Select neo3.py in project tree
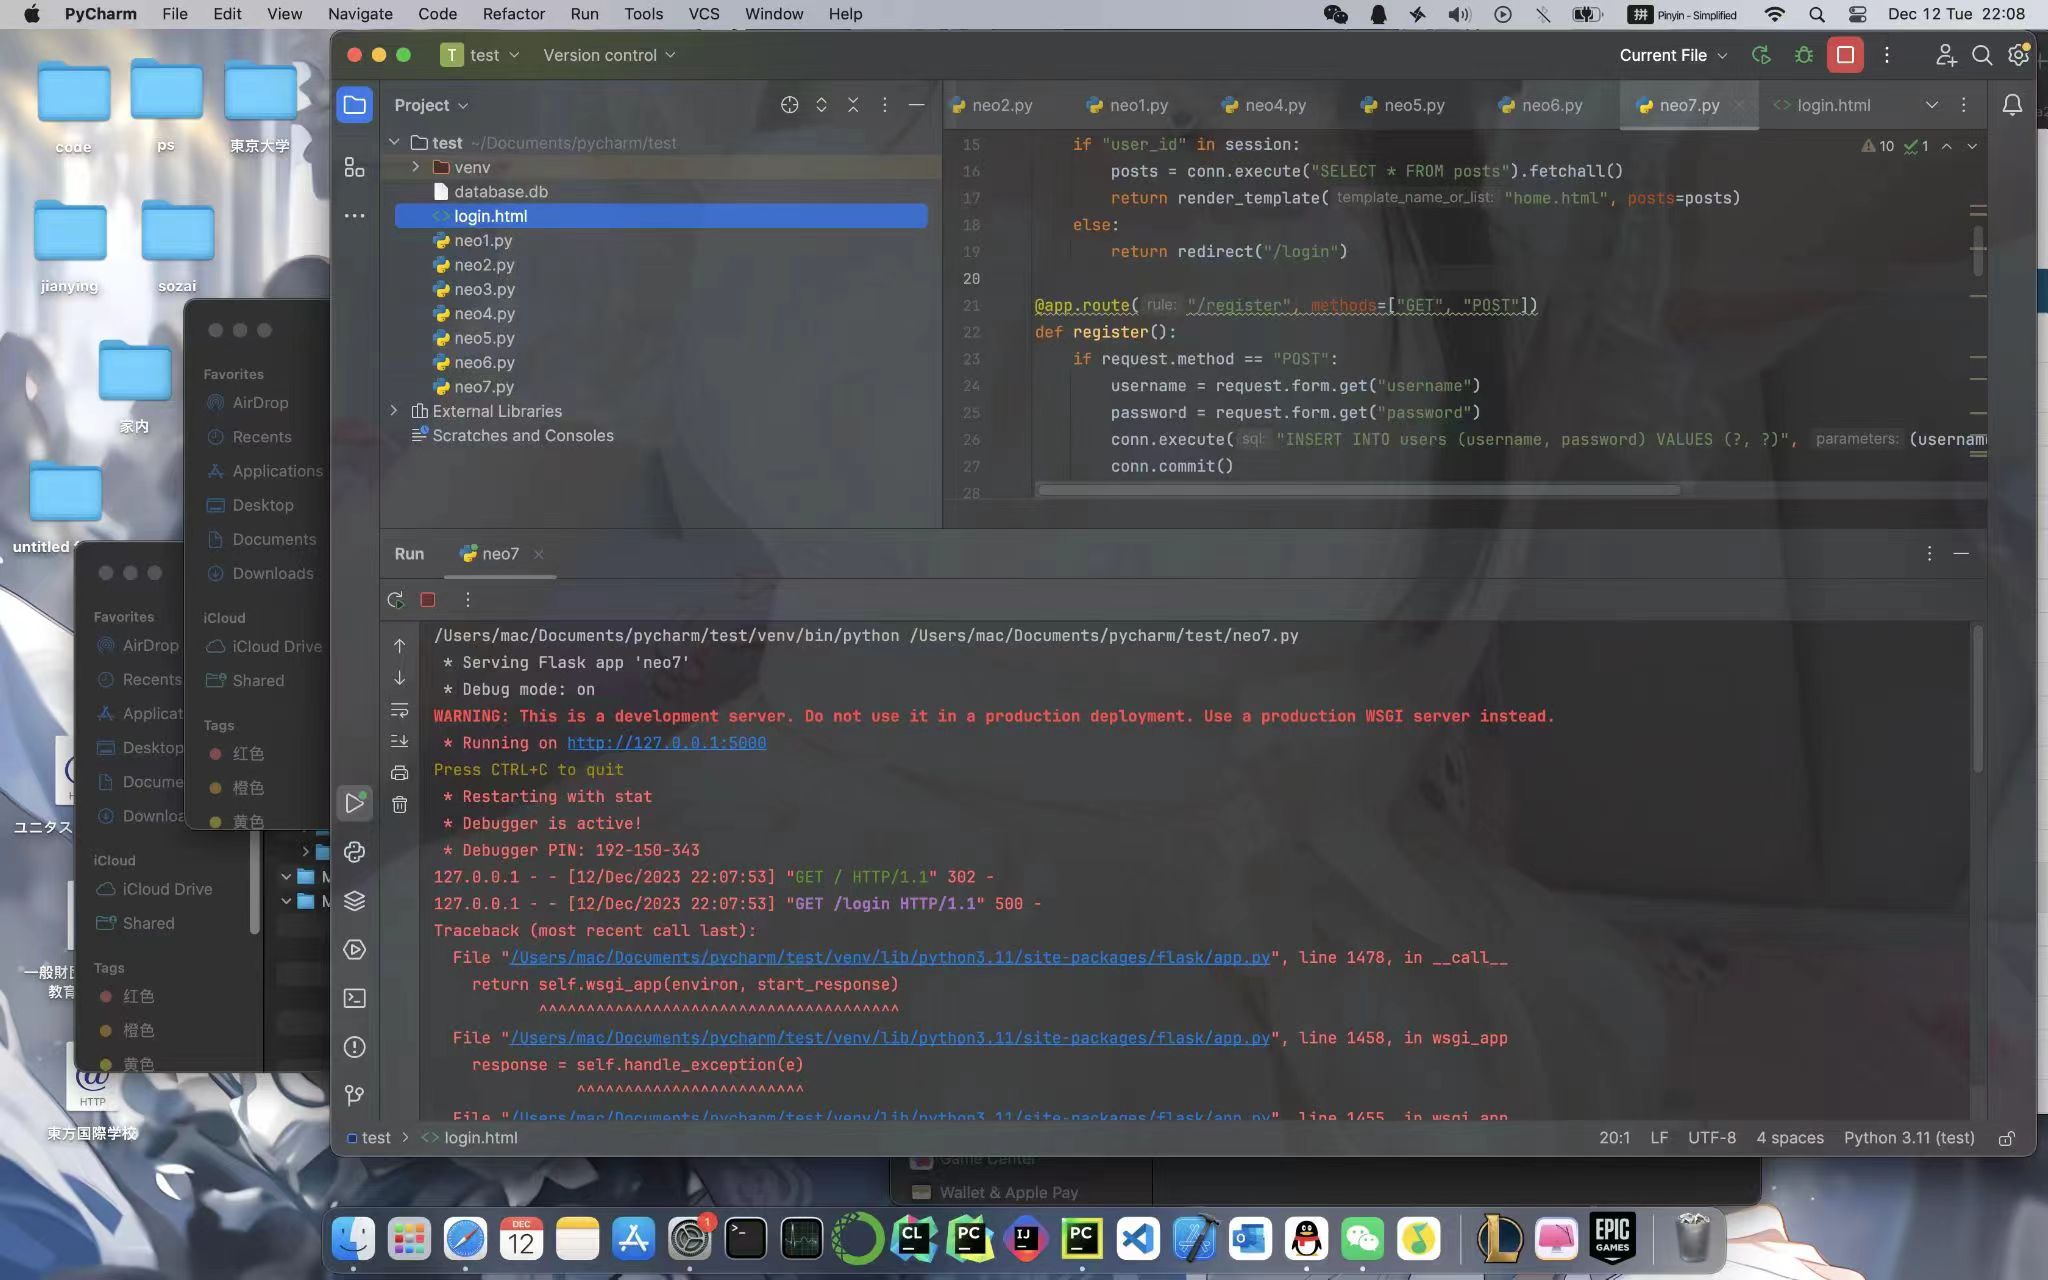This screenshot has width=2048, height=1280. coord(484,289)
